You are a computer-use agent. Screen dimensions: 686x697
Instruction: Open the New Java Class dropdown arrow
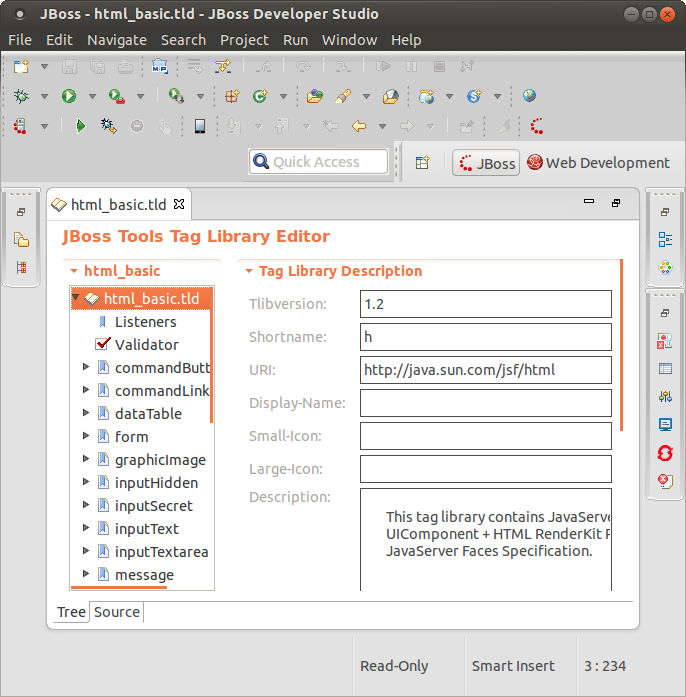(x=283, y=96)
